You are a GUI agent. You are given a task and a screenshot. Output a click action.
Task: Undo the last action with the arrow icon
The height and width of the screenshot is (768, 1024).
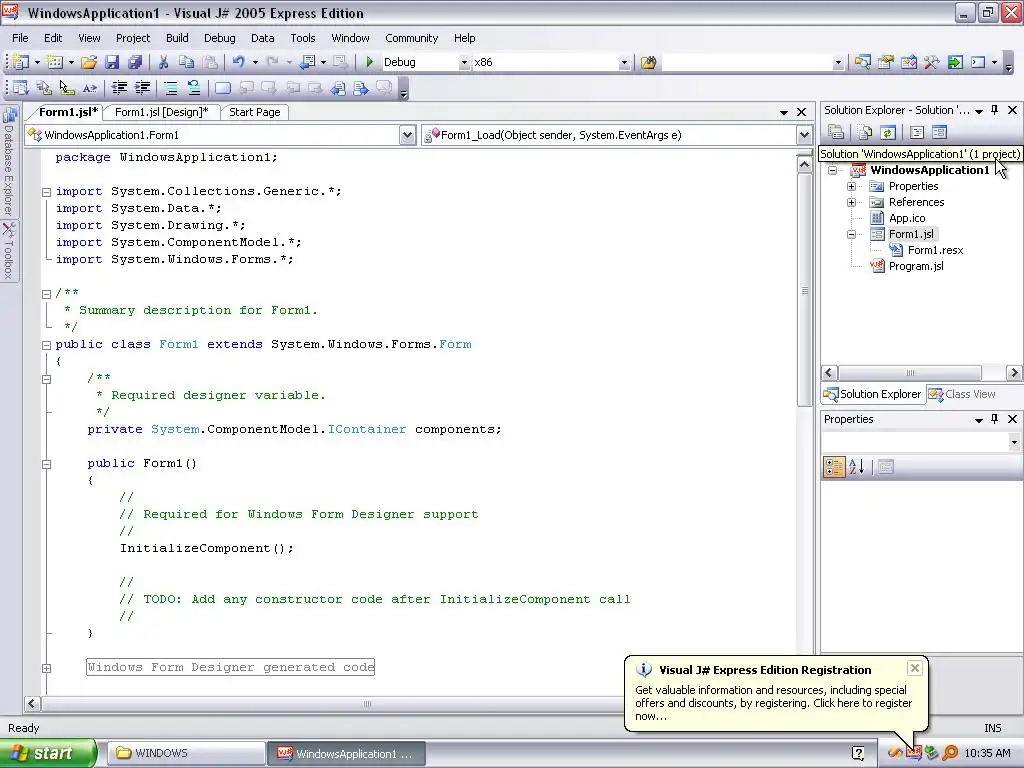pos(239,62)
